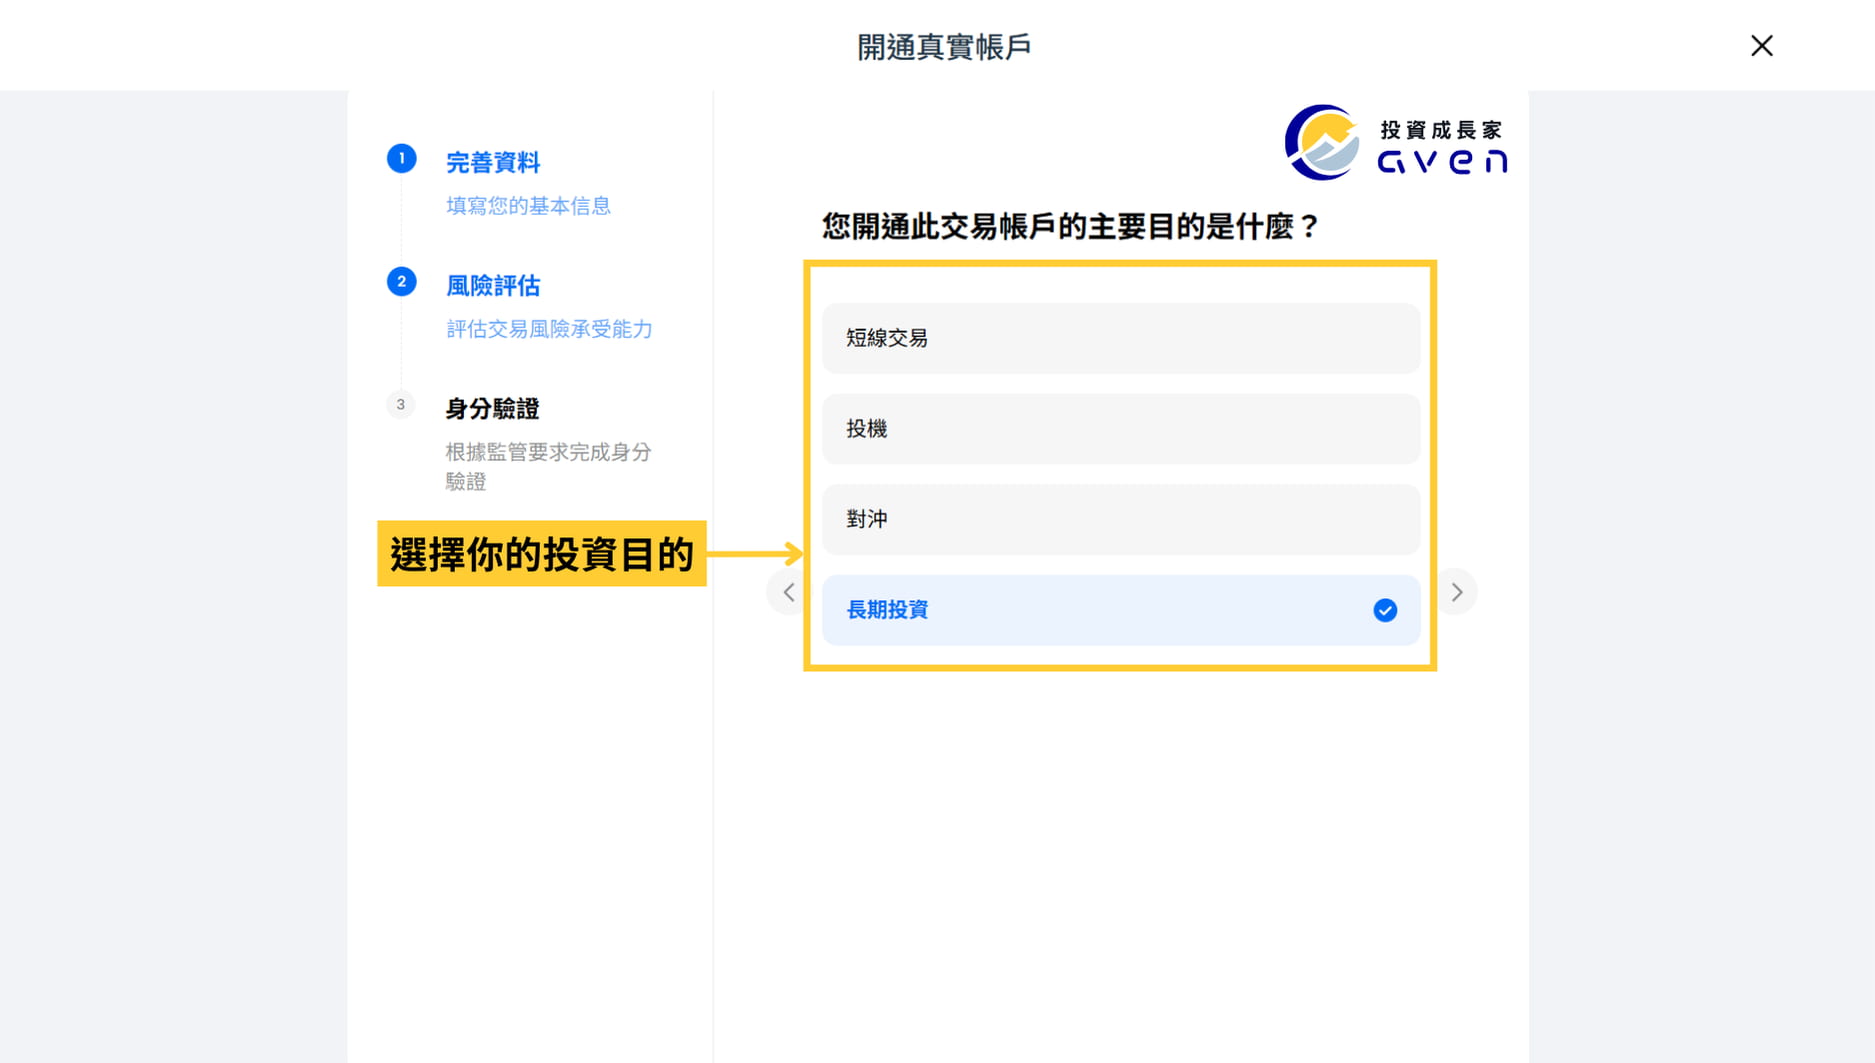The width and height of the screenshot is (1875, 1063).
Task: Choose 投機 as the account purpose
Action: 1121,428
